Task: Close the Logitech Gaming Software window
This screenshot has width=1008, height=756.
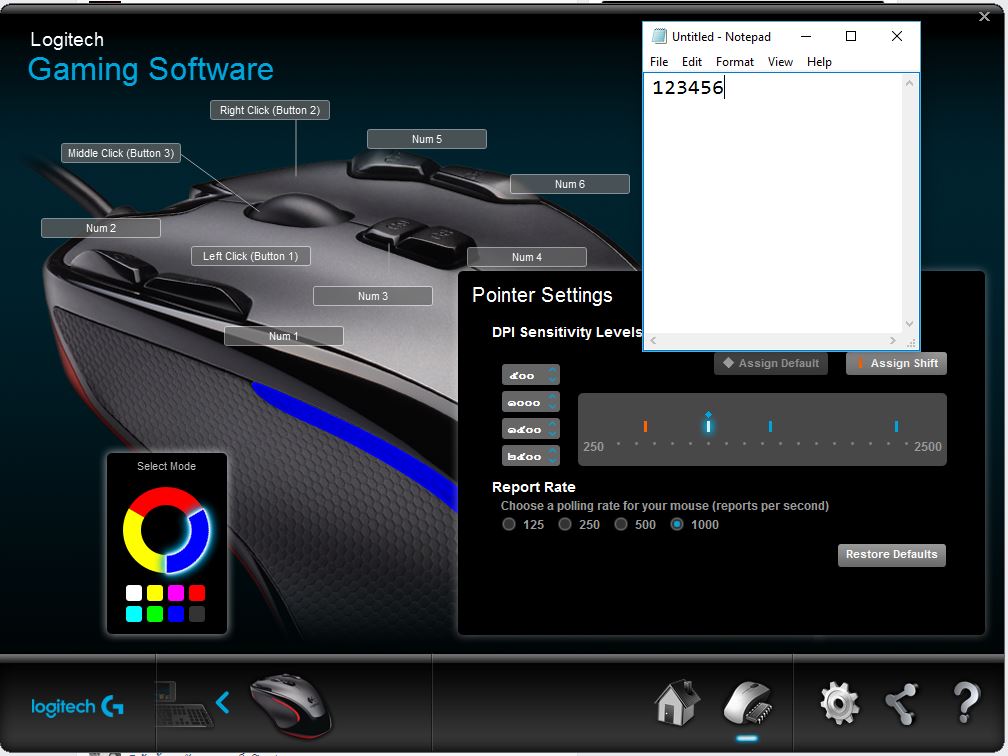Action: click(x=984, y=17)
